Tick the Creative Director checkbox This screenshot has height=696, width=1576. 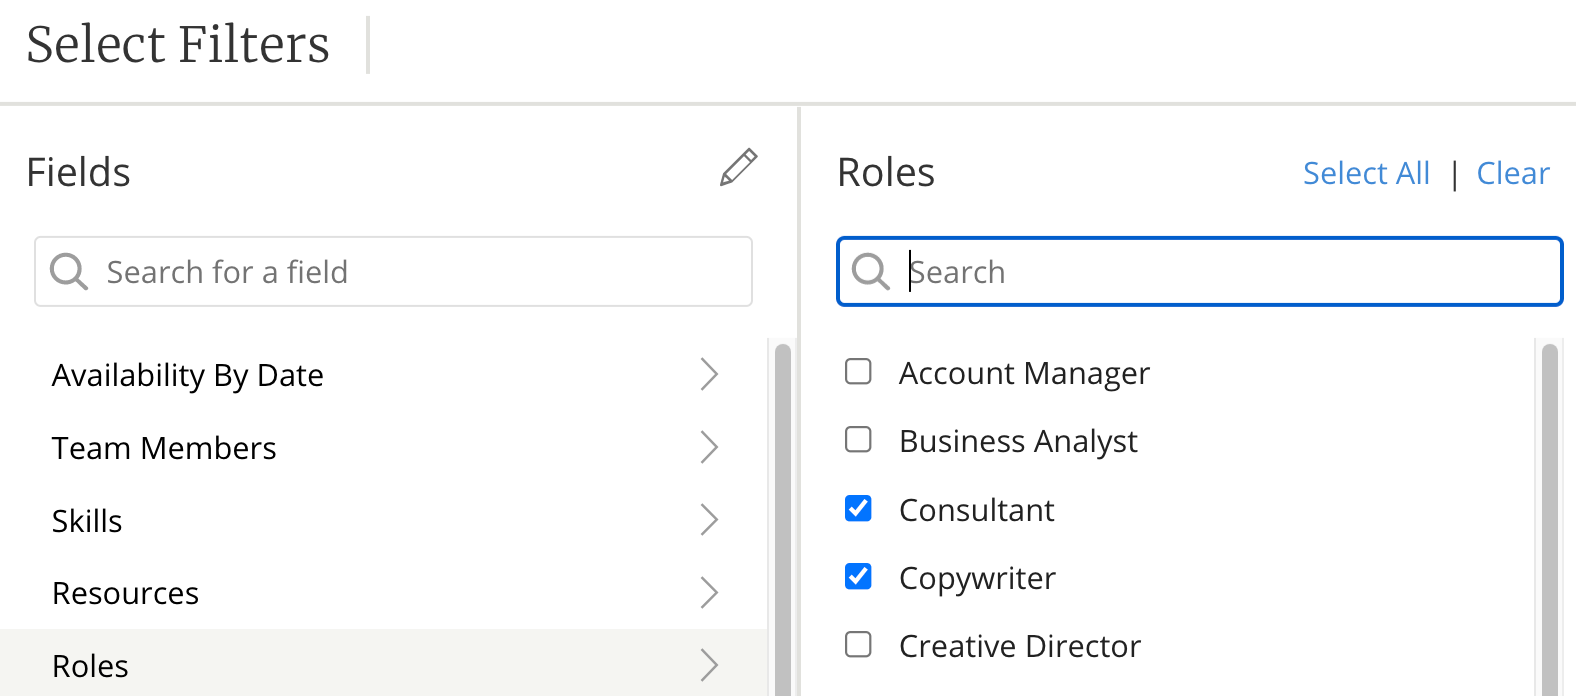[x=858, y=645]
